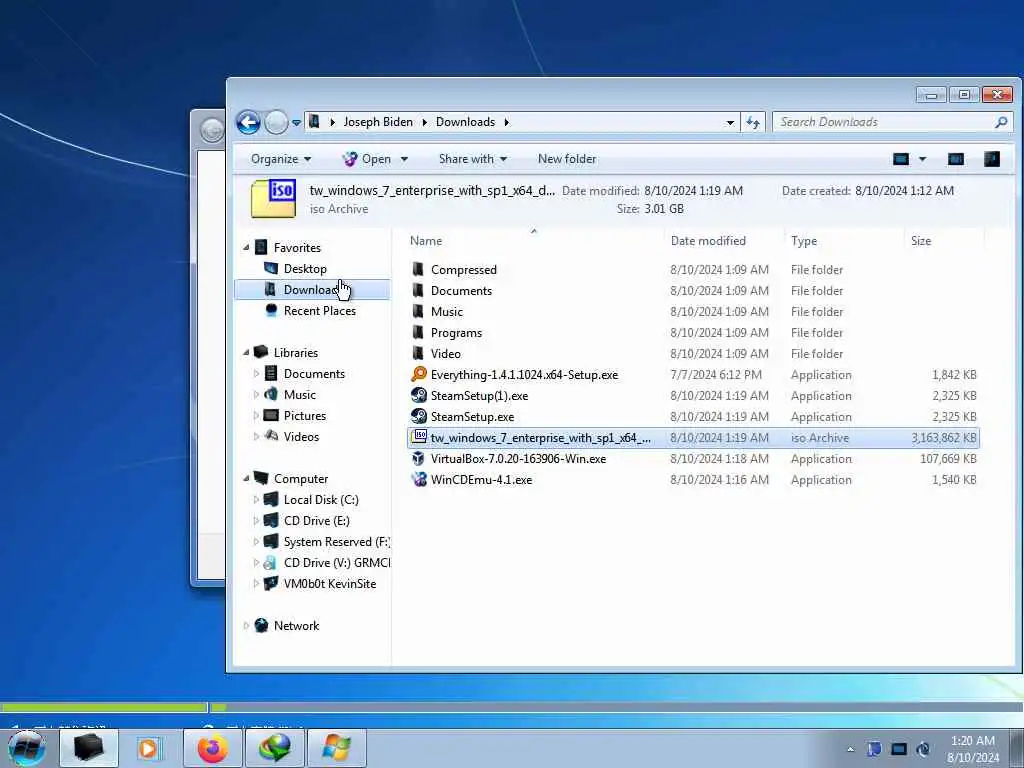
Task: Click the Open toolbar button
Action: (x=367, y=159)
